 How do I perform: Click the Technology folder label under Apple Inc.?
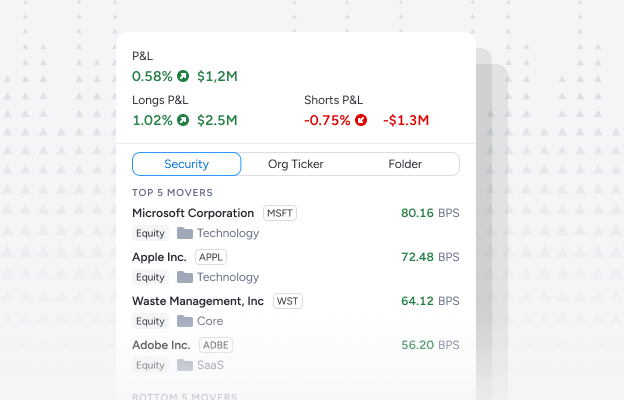click(x=228, y=277)
